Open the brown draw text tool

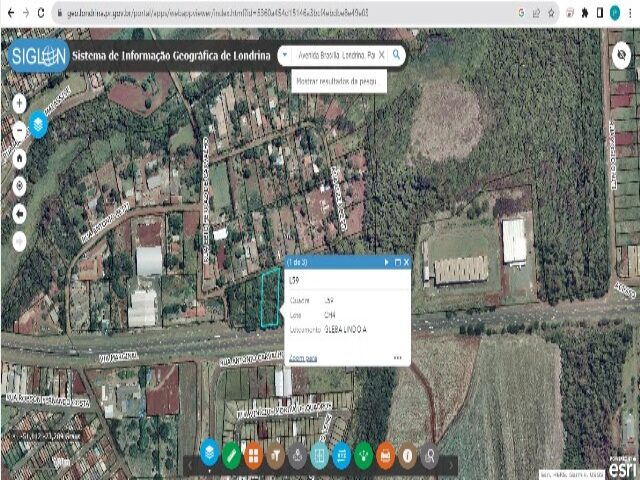pos(276,455)
